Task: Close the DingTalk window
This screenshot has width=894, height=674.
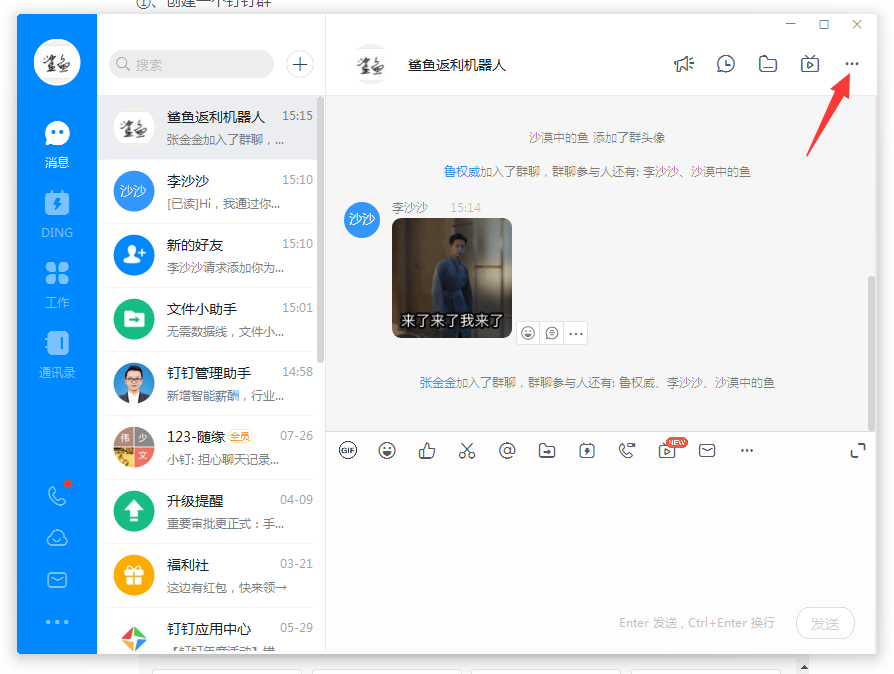Action: point(857,24)
